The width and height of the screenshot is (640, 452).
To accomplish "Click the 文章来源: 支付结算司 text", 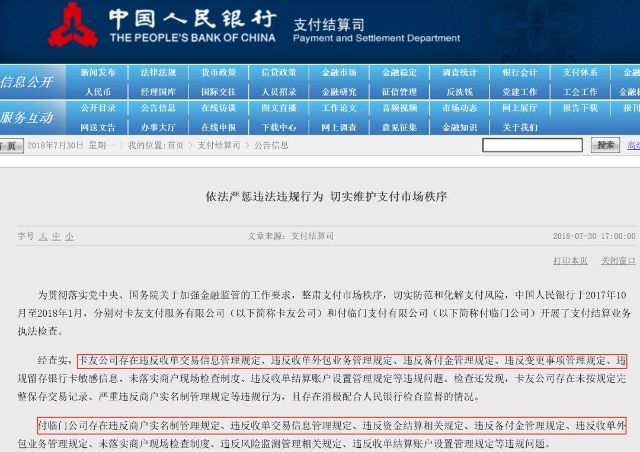I will pos(291,236).
